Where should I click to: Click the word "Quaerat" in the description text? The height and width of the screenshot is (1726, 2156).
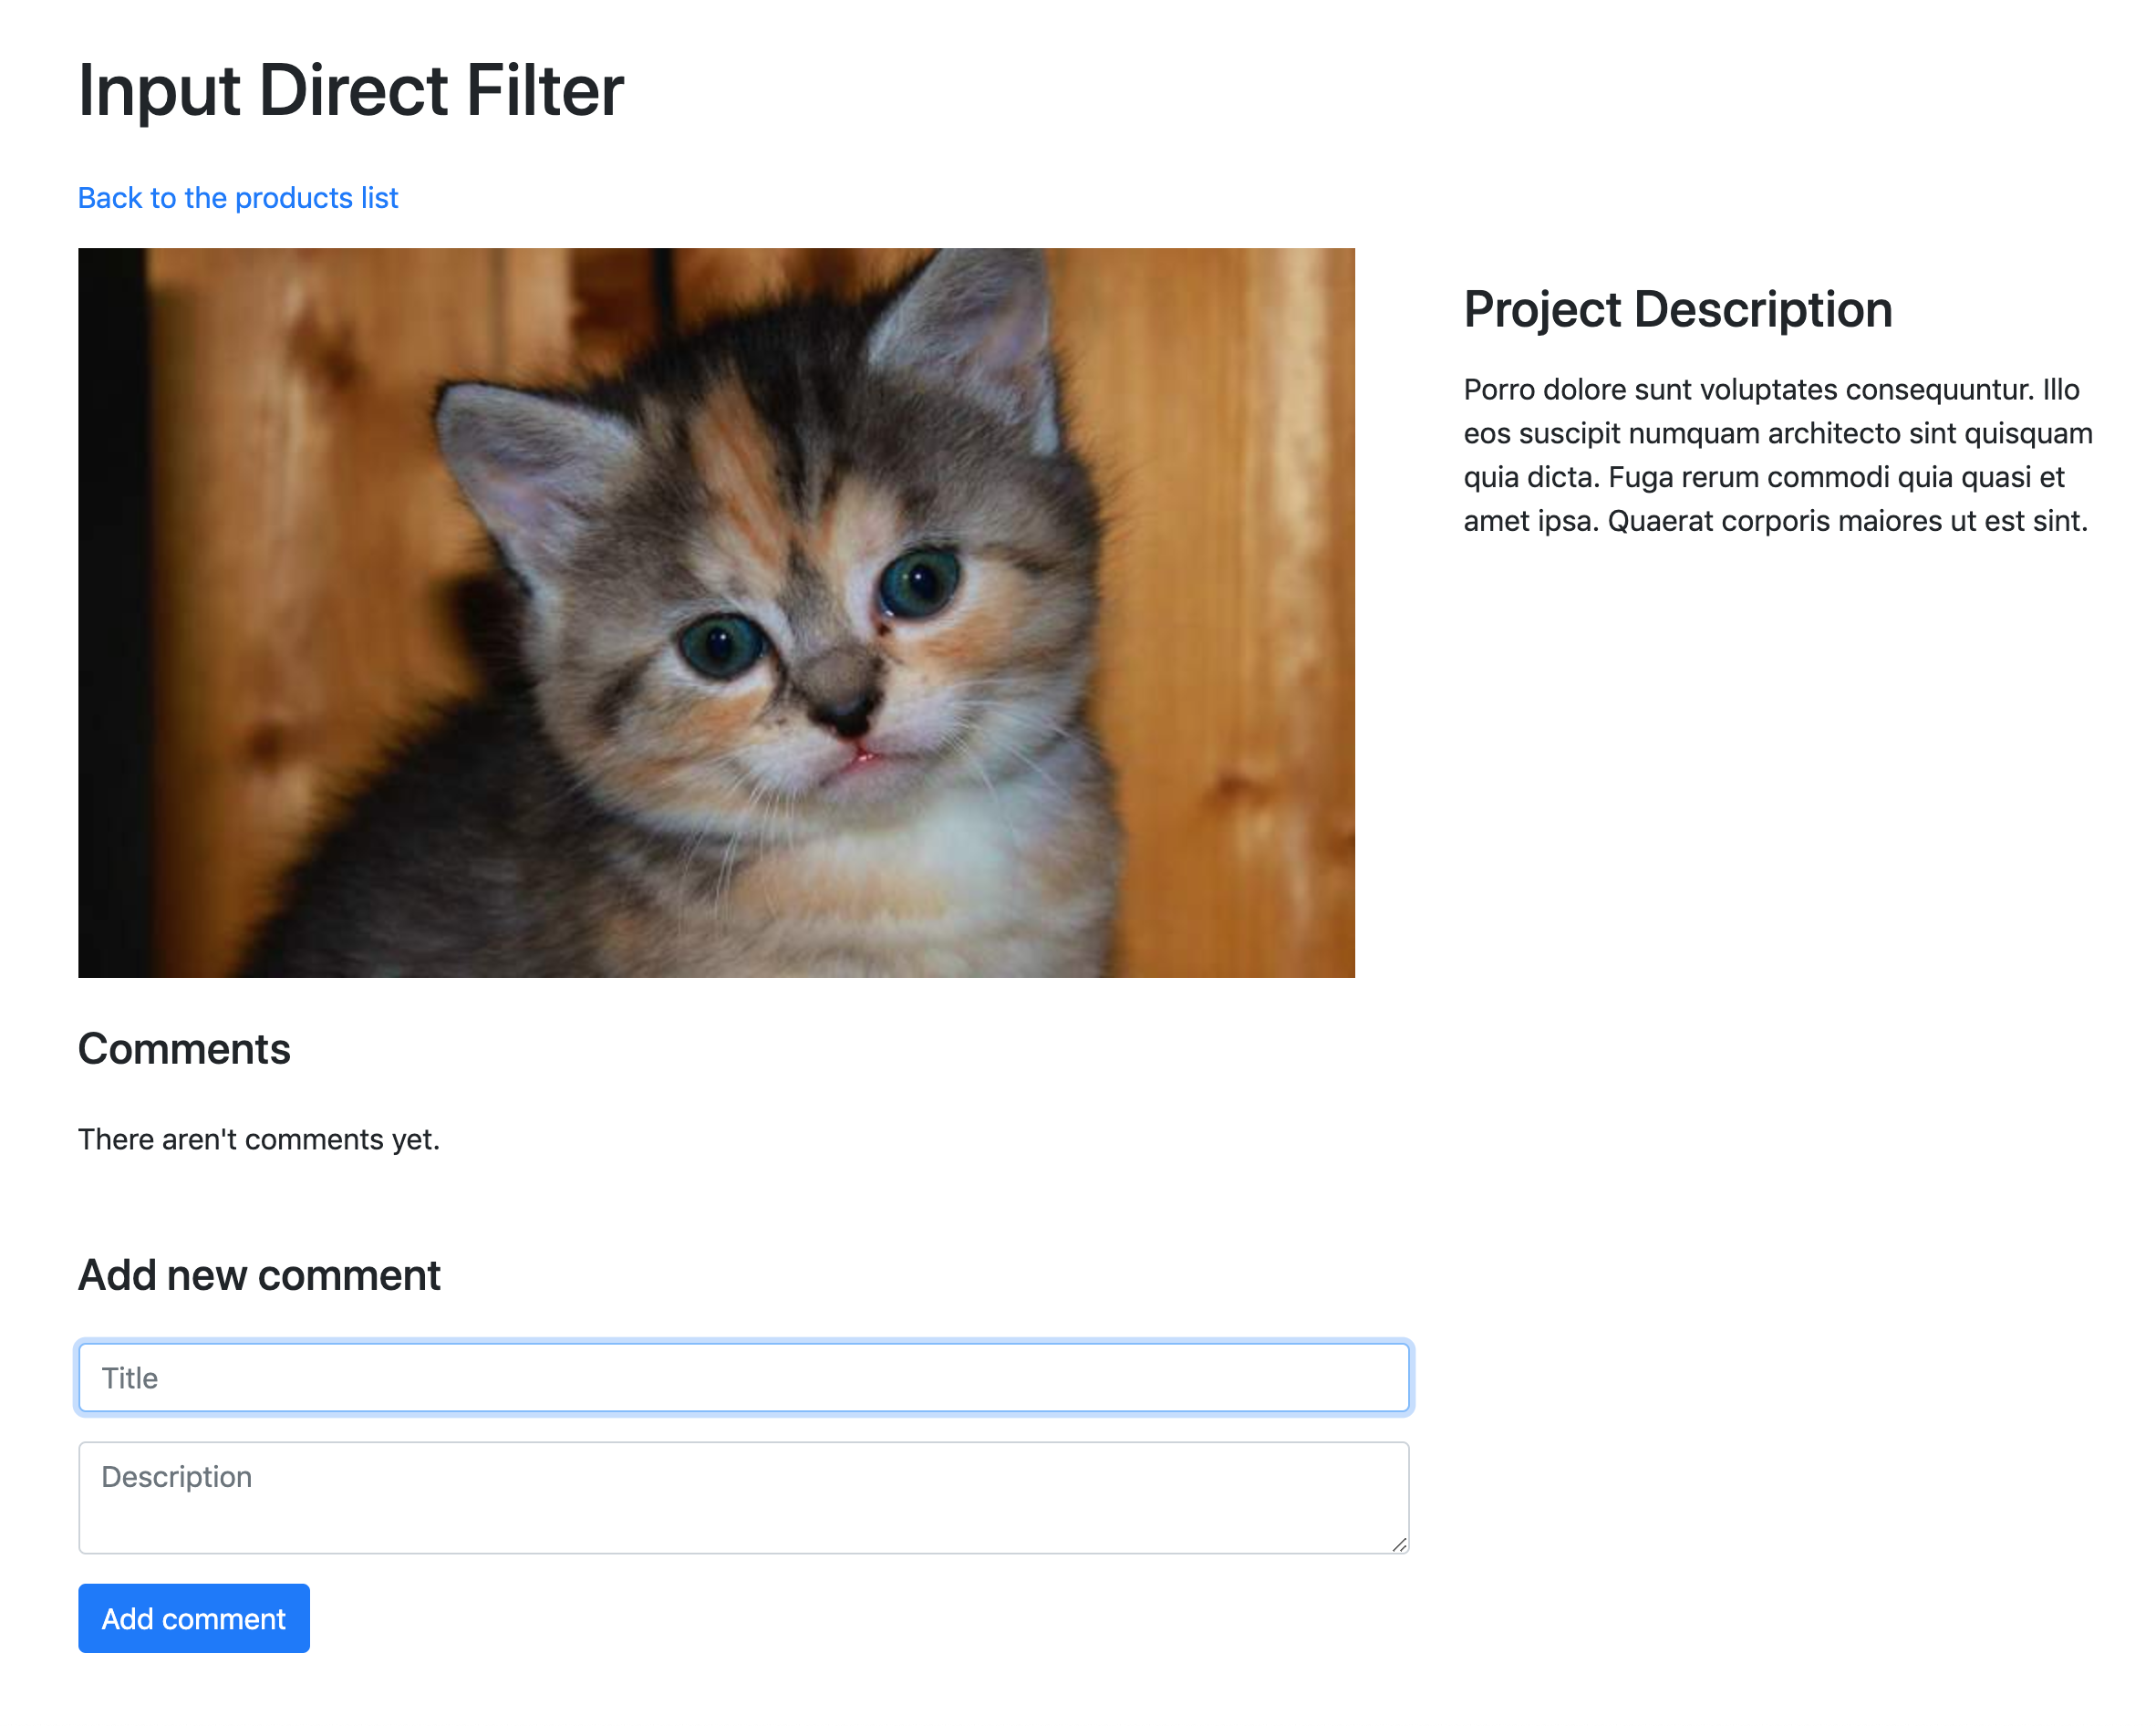1659,521
